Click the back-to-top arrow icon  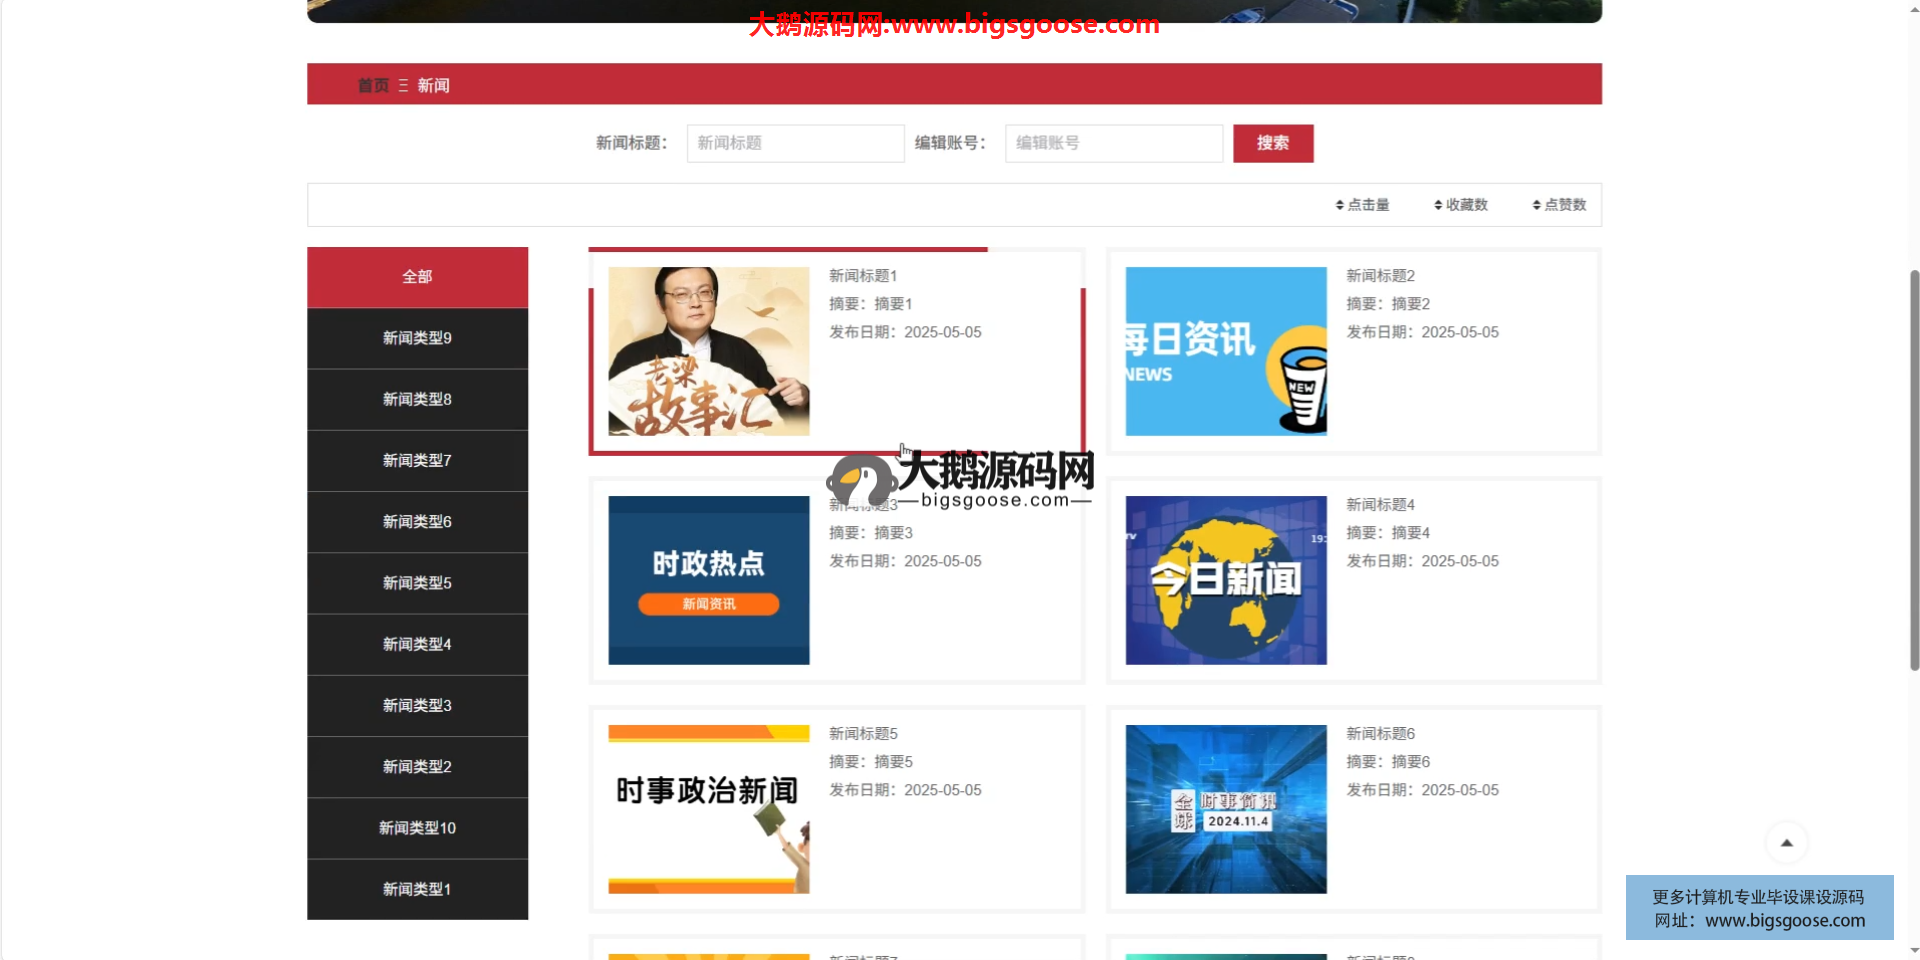(x=1786, y=843)
